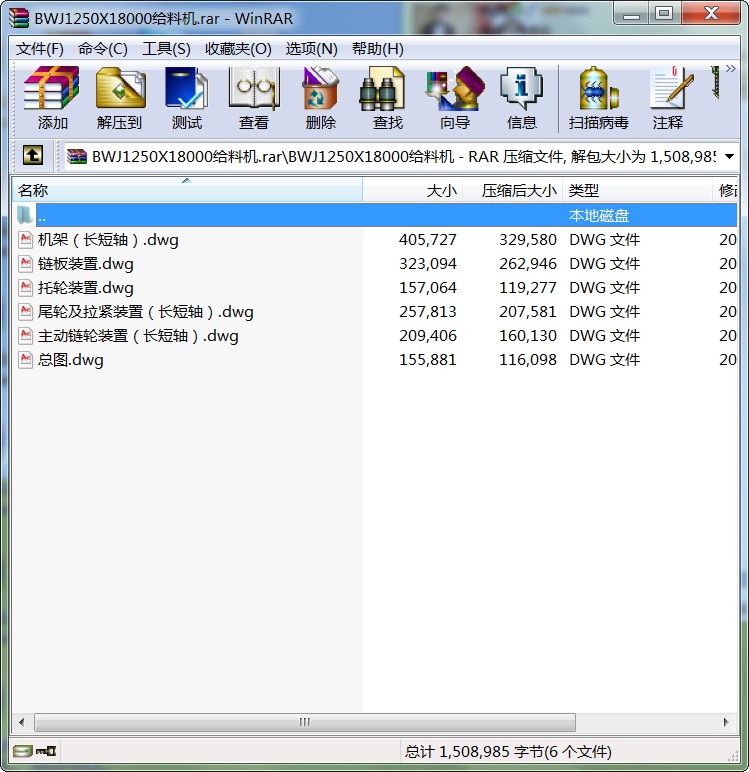Open the 收藏夹(O) menu

click(x=238, y=49)
